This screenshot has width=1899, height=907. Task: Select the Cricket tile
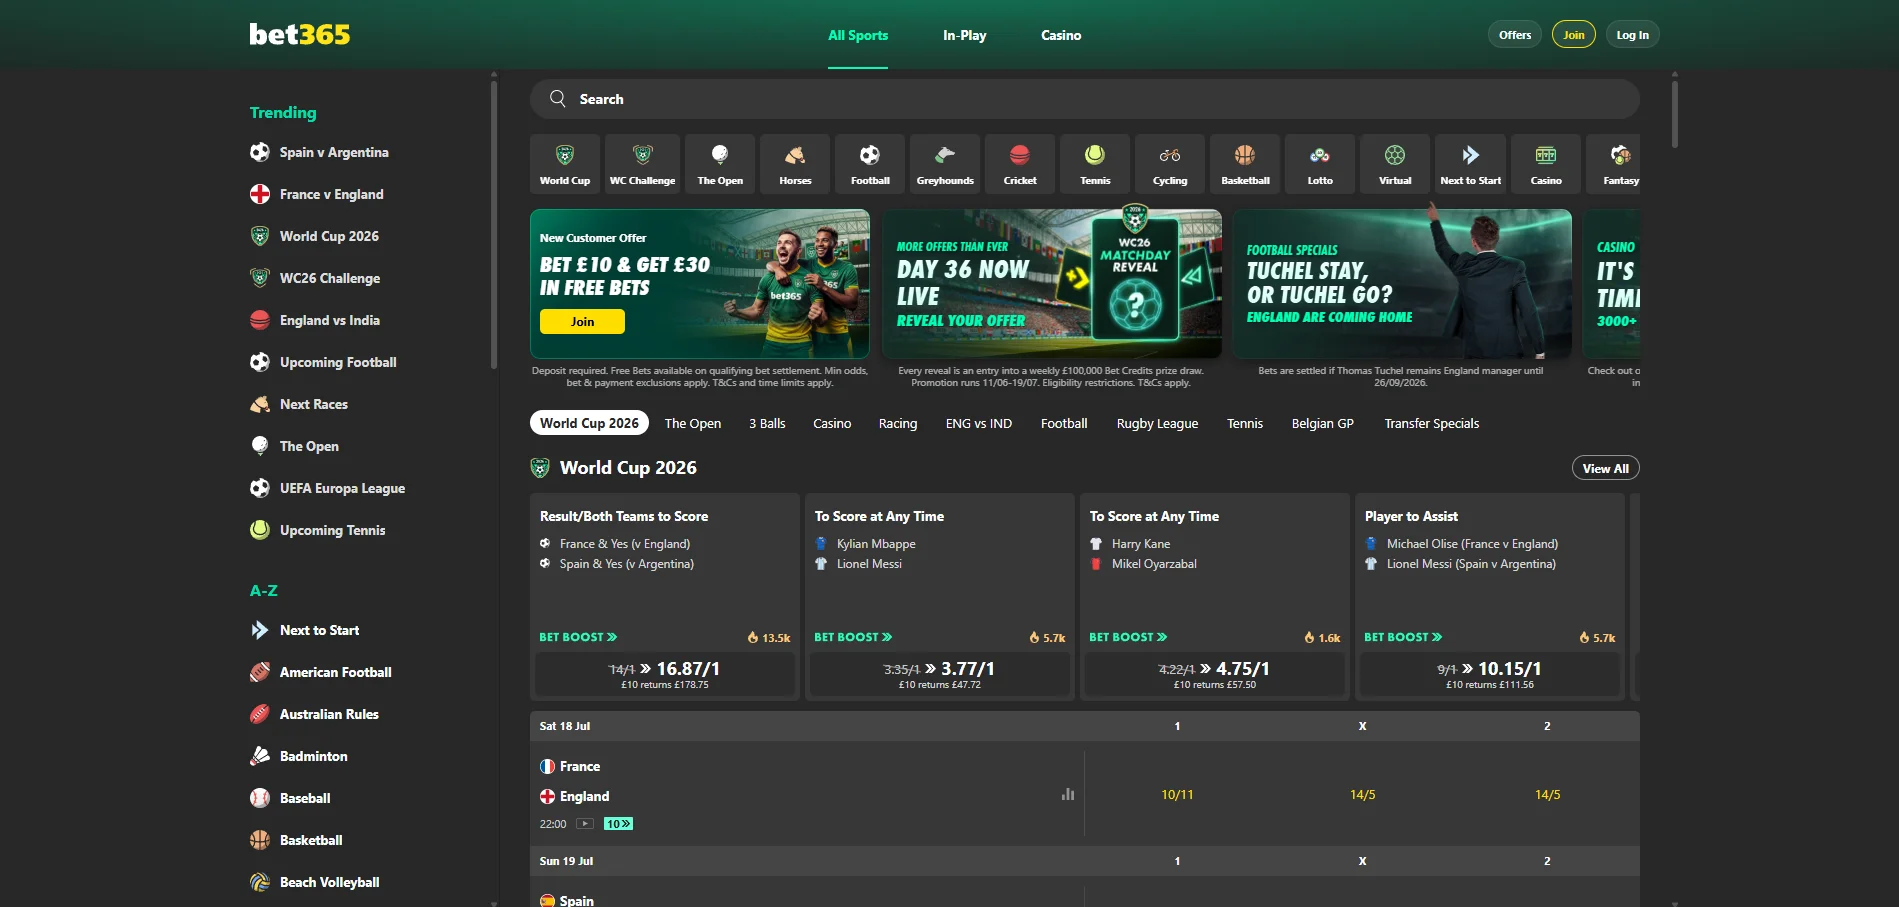coord(1020,163)
